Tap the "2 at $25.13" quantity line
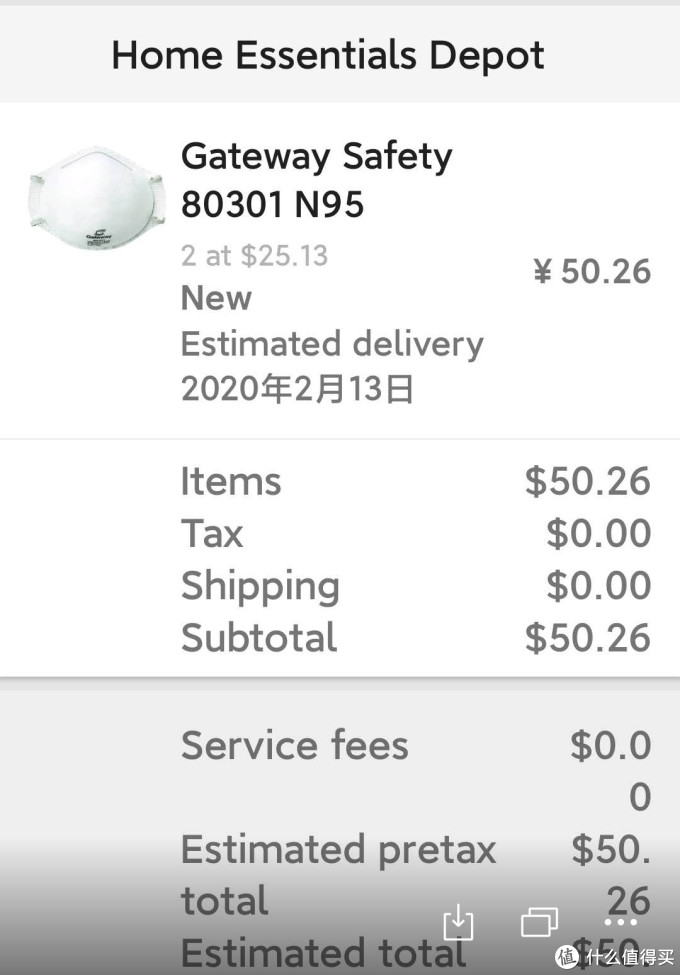The height and width of the screenshot is (975, 680). point(254,255)
